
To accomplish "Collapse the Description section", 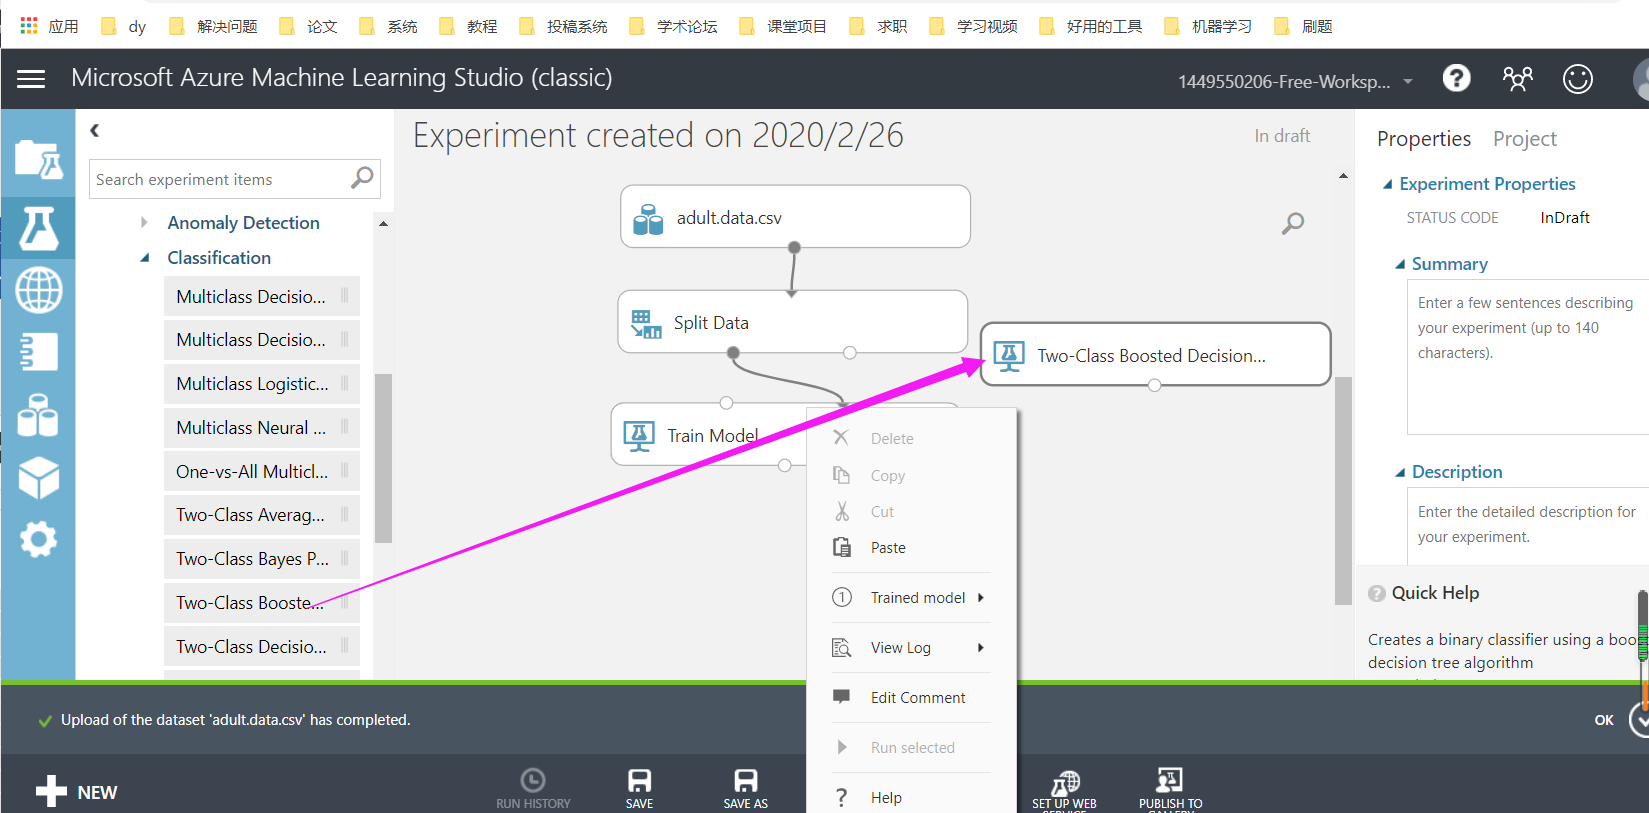I will (x=1400, y=472).
